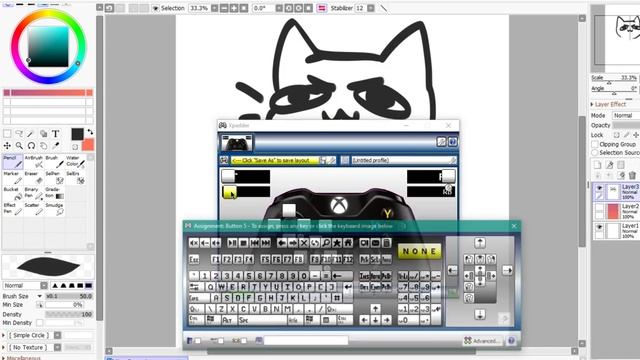This screenshot has height=360, width=640.
Task: Select the Scatter brush tool
Action: [x=33, y=209]
